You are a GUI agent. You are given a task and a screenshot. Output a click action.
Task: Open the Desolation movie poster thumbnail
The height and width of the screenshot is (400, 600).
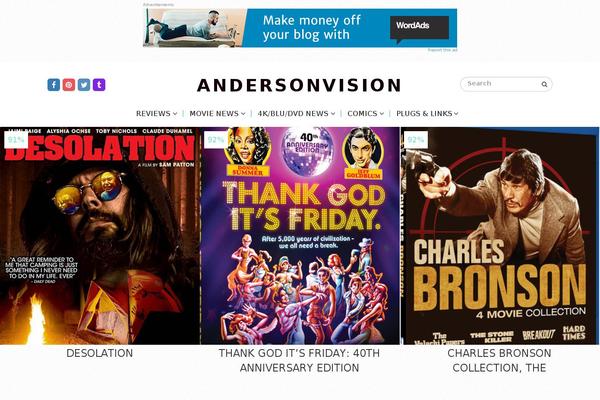100,235
